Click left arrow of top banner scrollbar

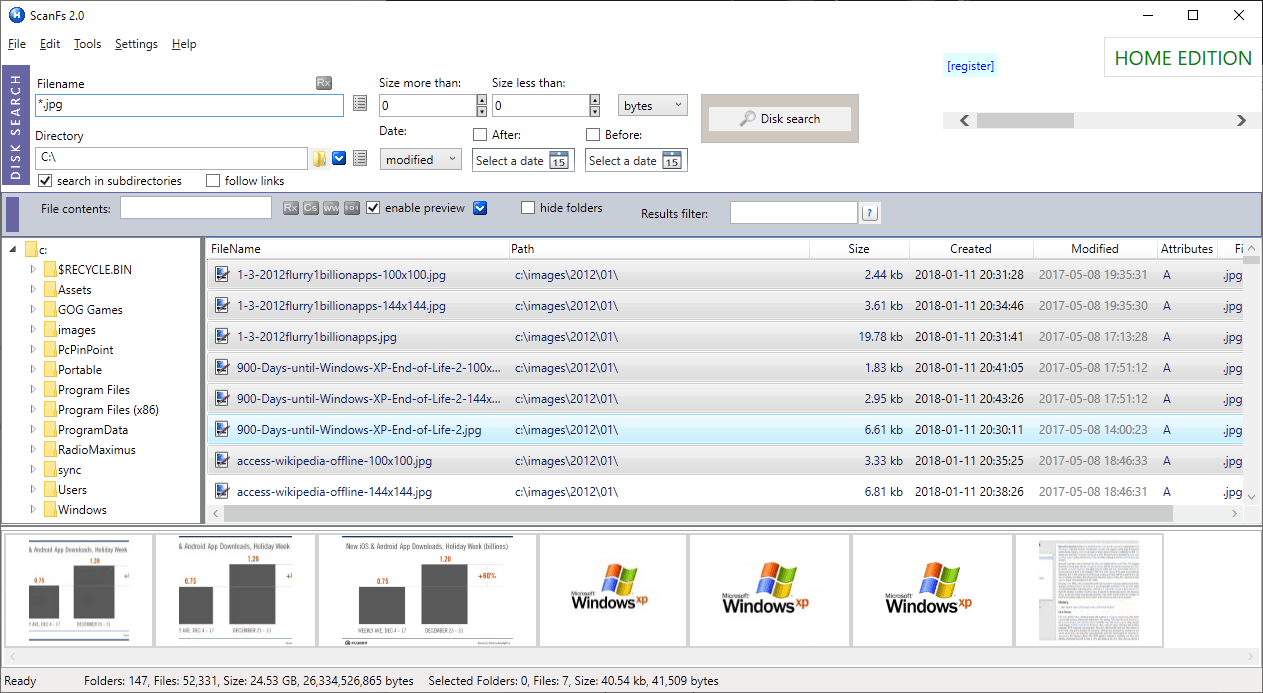(x=965, y=121)
